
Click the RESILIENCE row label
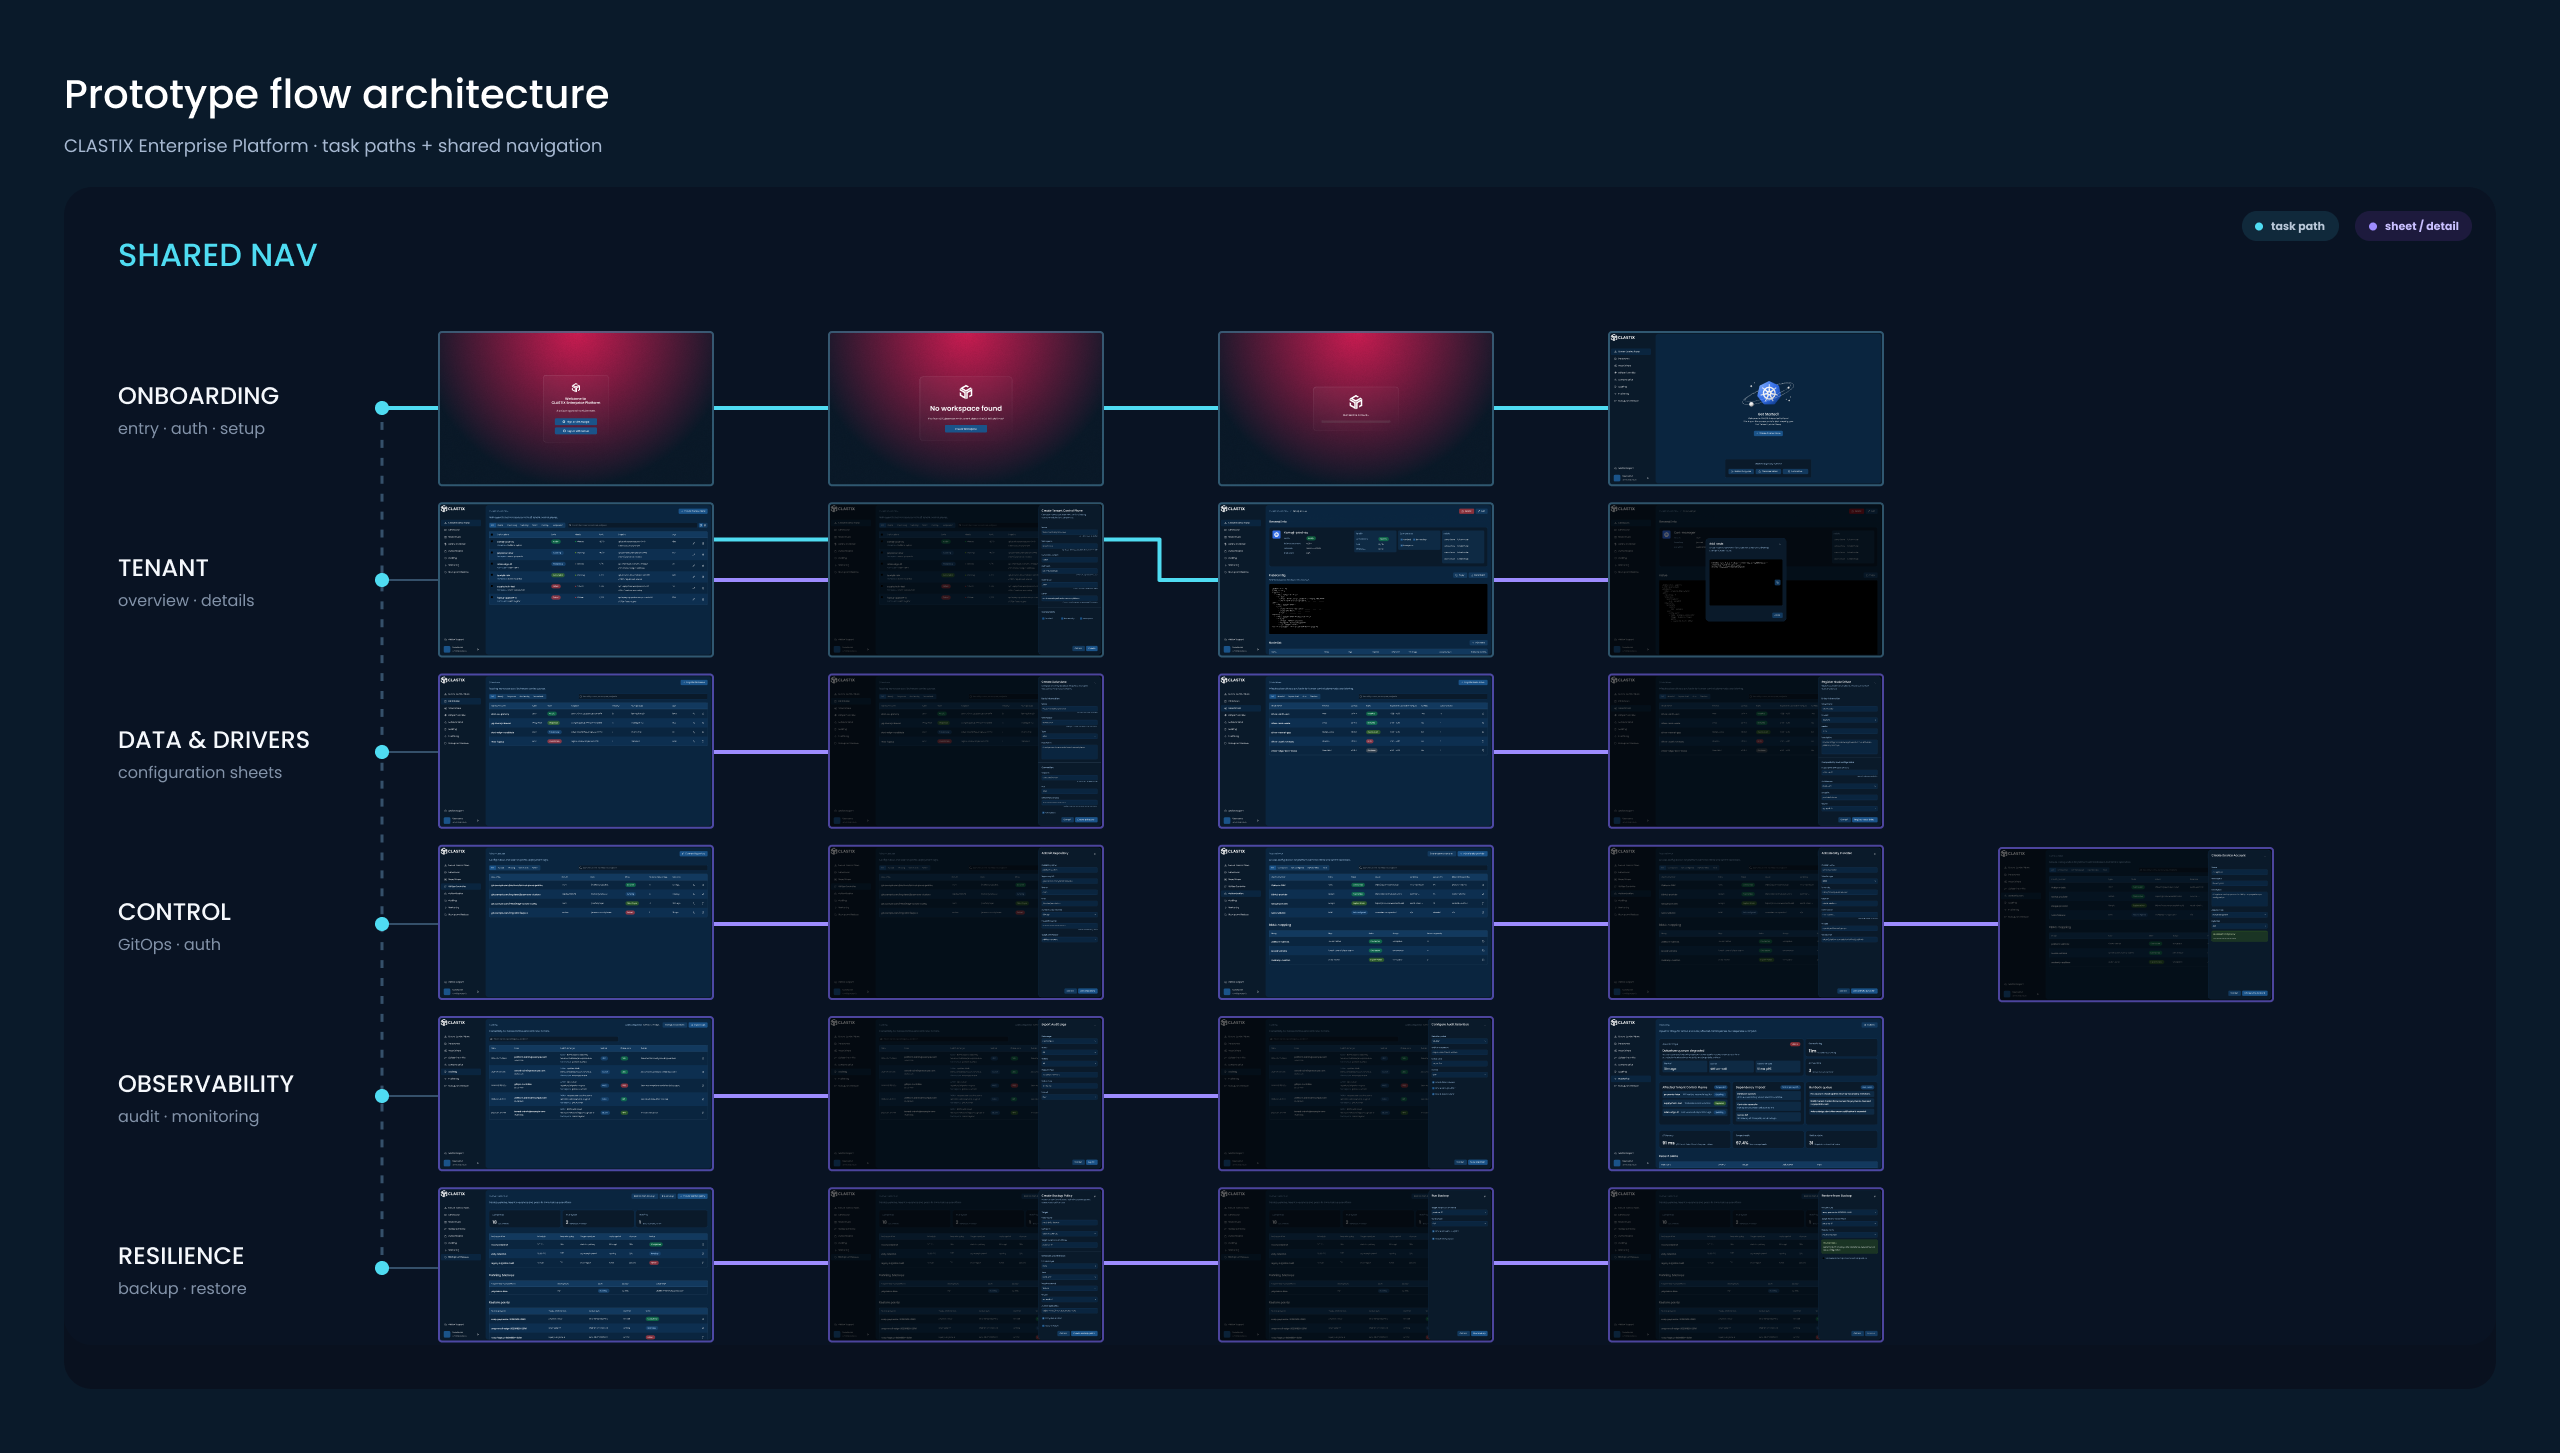[181, 1256]
